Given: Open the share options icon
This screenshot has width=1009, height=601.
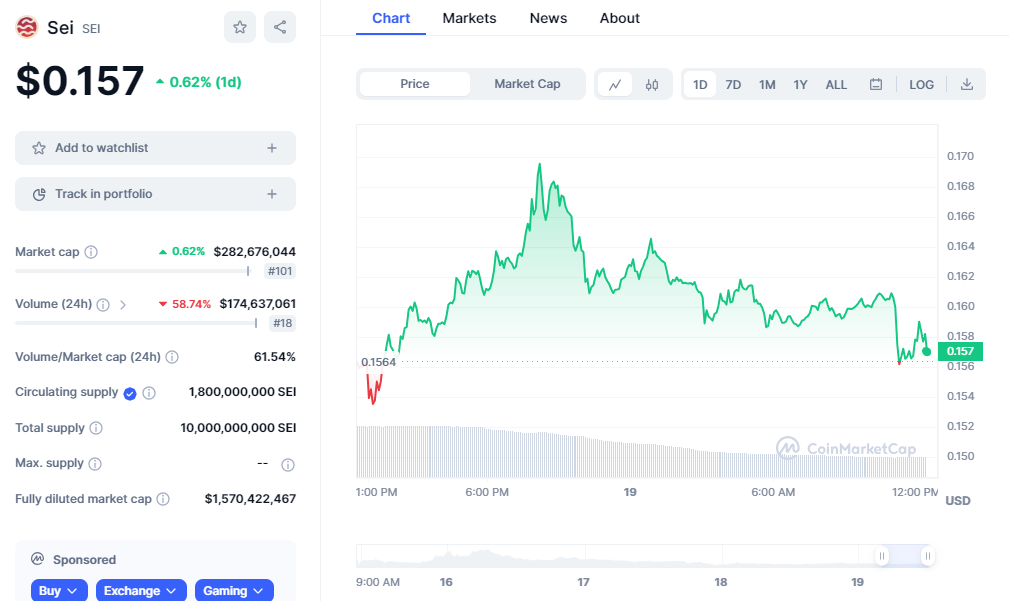Looking at the screenshot, I should click(x=280, y=27).
